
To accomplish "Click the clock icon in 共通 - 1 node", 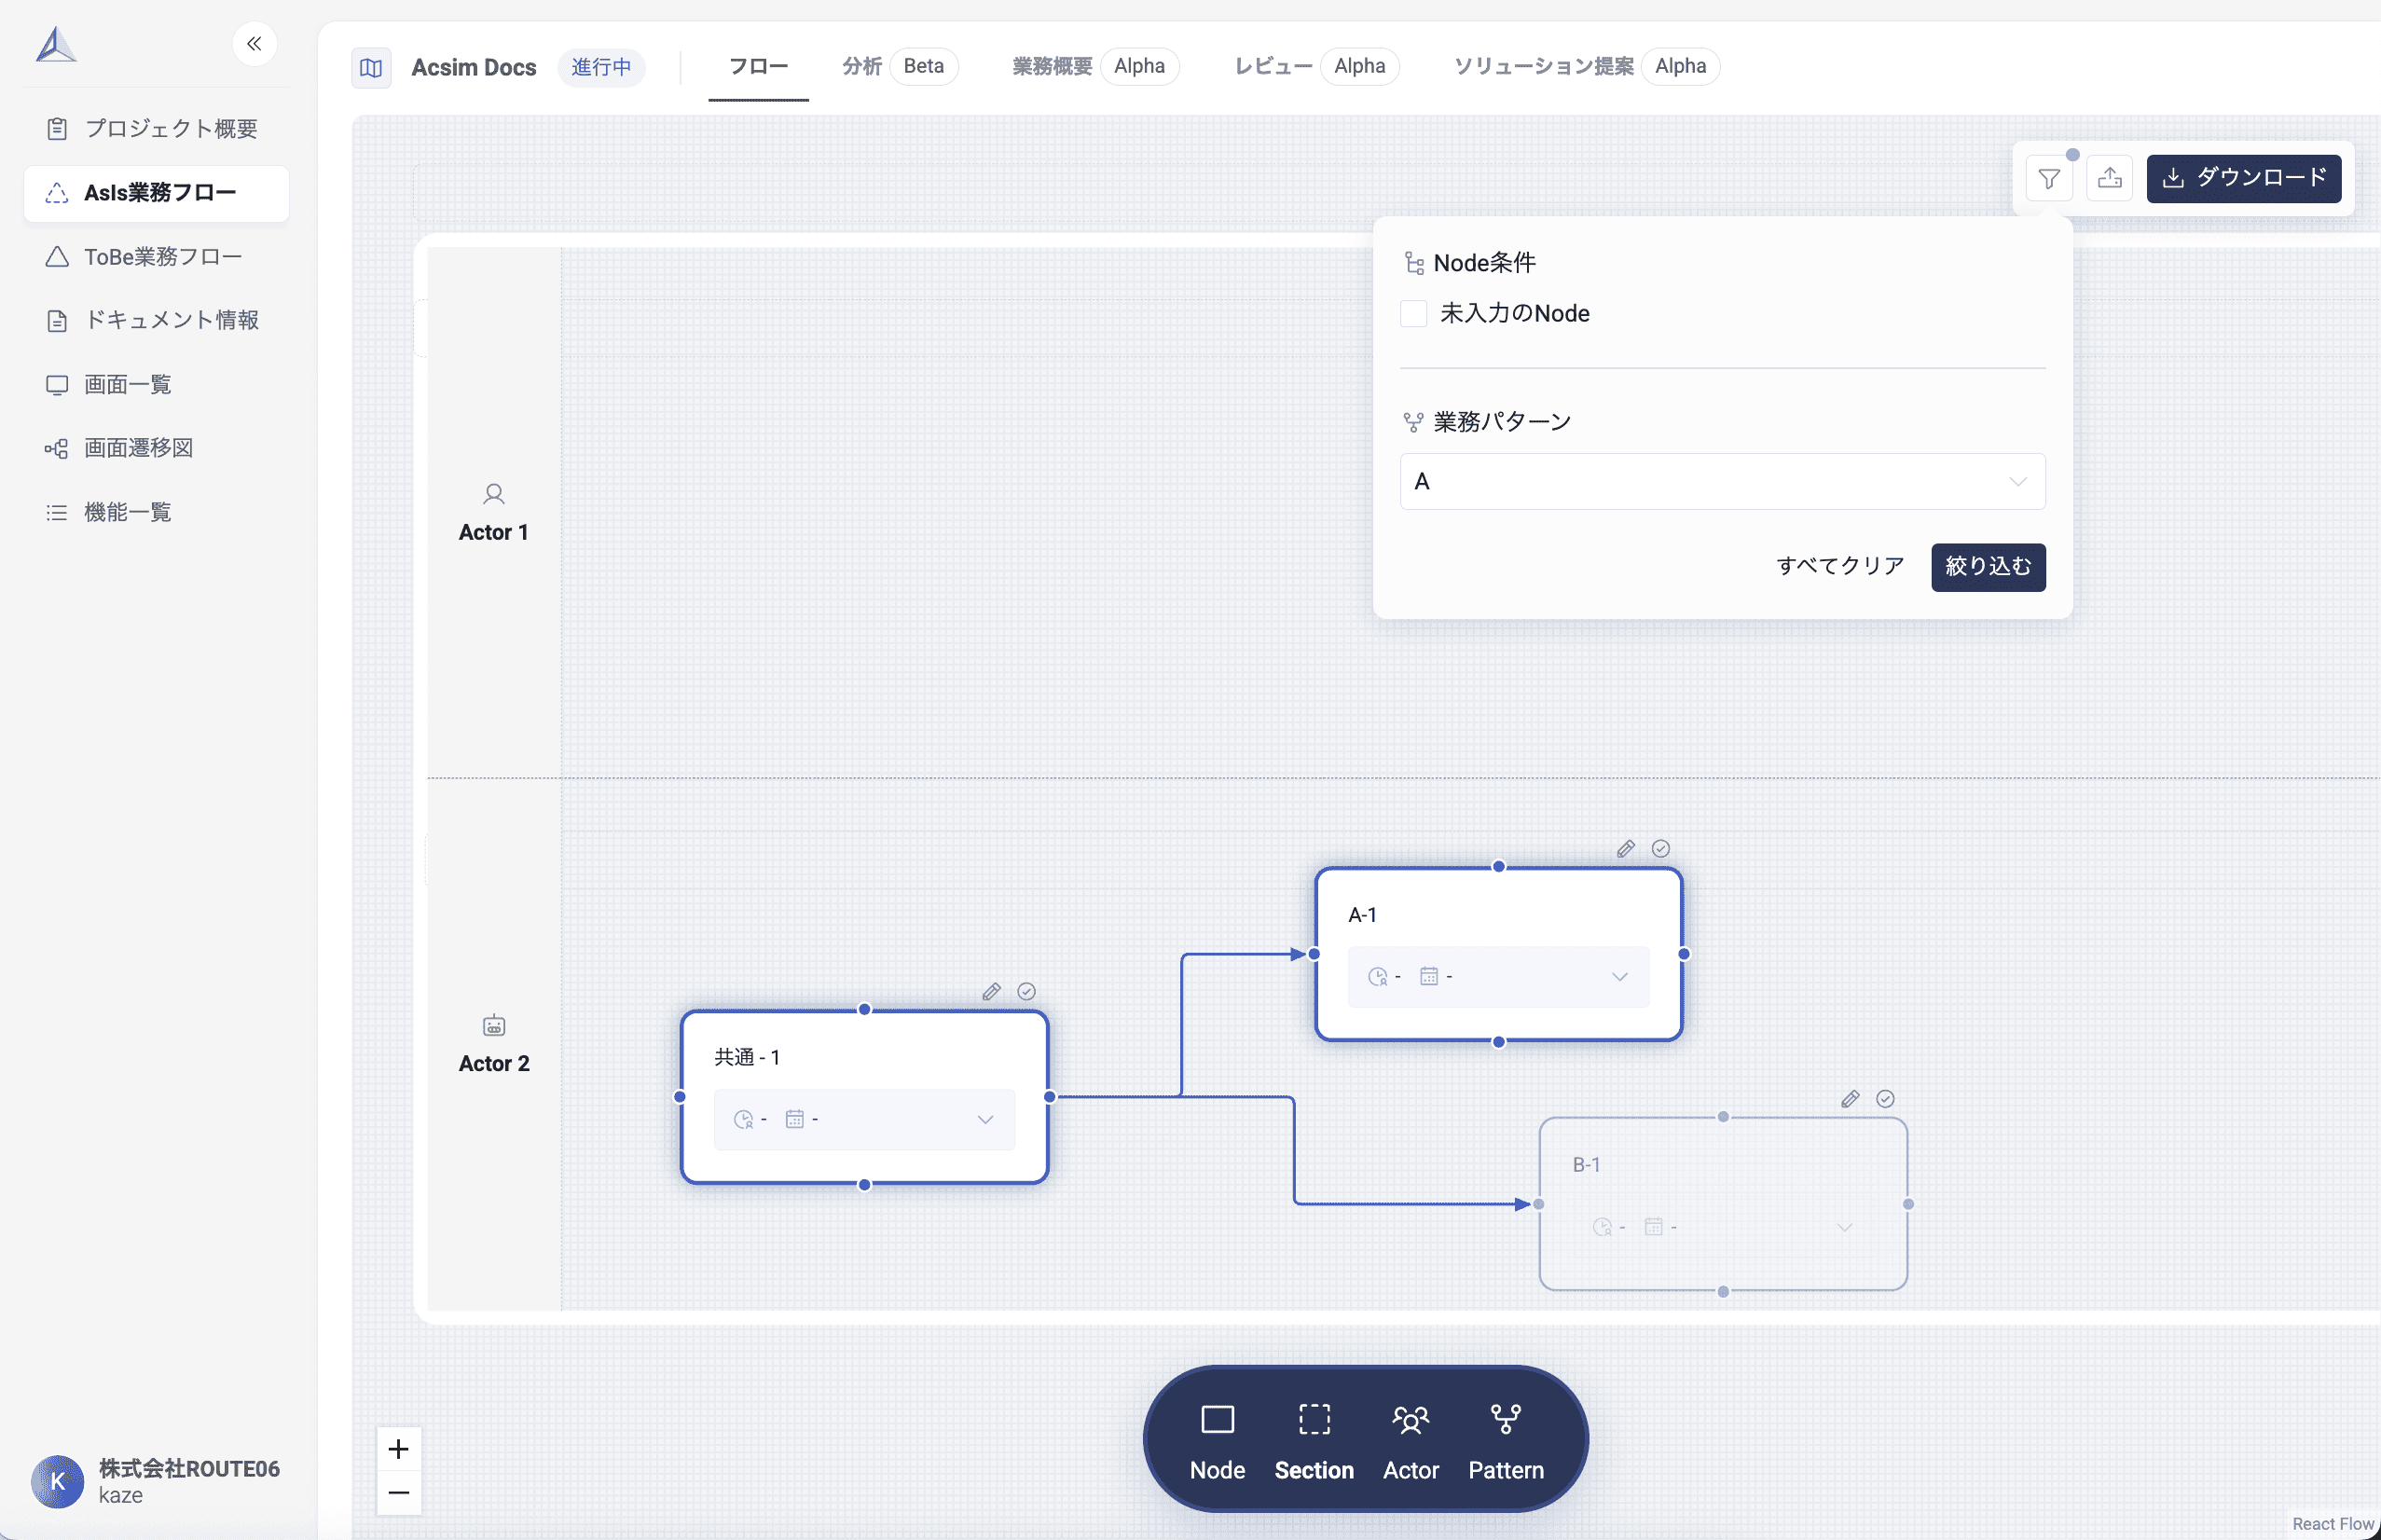I will pos(743,1120).
